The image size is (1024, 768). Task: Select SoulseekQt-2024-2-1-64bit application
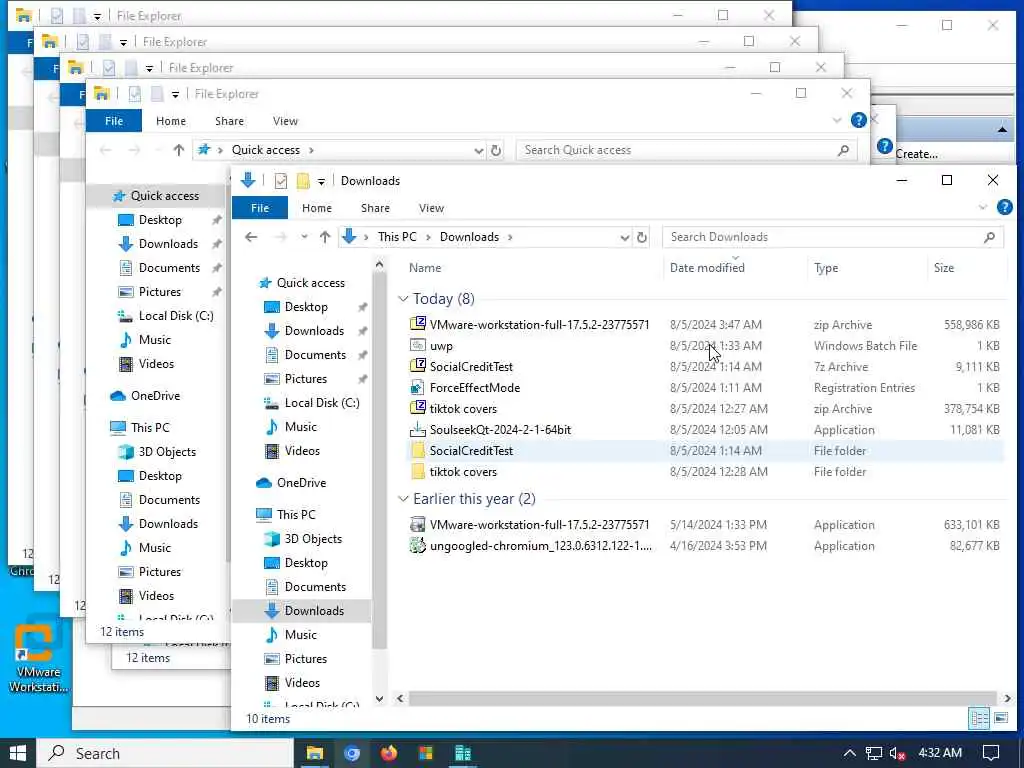[500, 429]
